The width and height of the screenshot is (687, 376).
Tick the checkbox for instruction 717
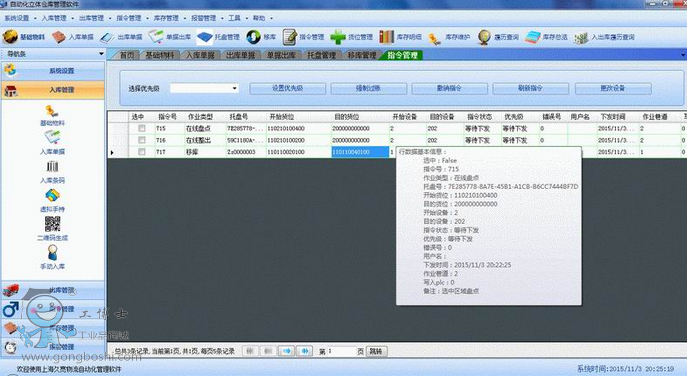coord(142,152)
